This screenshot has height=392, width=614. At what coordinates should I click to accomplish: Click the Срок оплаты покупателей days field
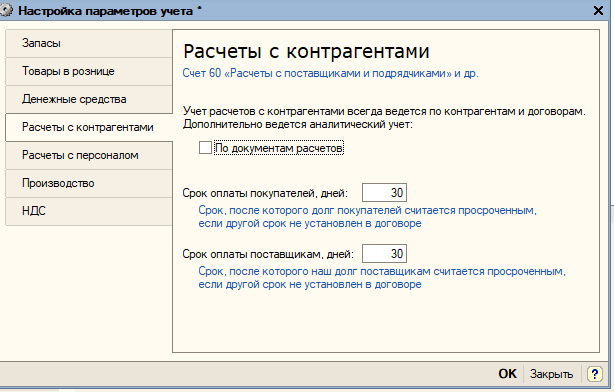click(x=384, y=193)
